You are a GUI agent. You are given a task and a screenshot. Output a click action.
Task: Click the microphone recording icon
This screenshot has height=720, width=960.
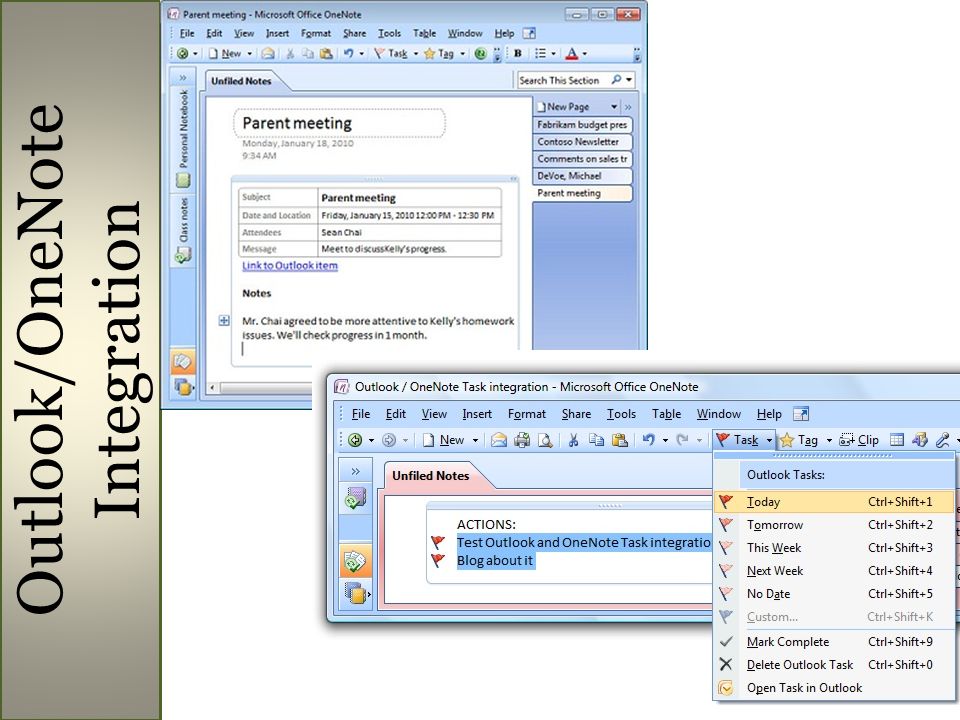(943, 440)
